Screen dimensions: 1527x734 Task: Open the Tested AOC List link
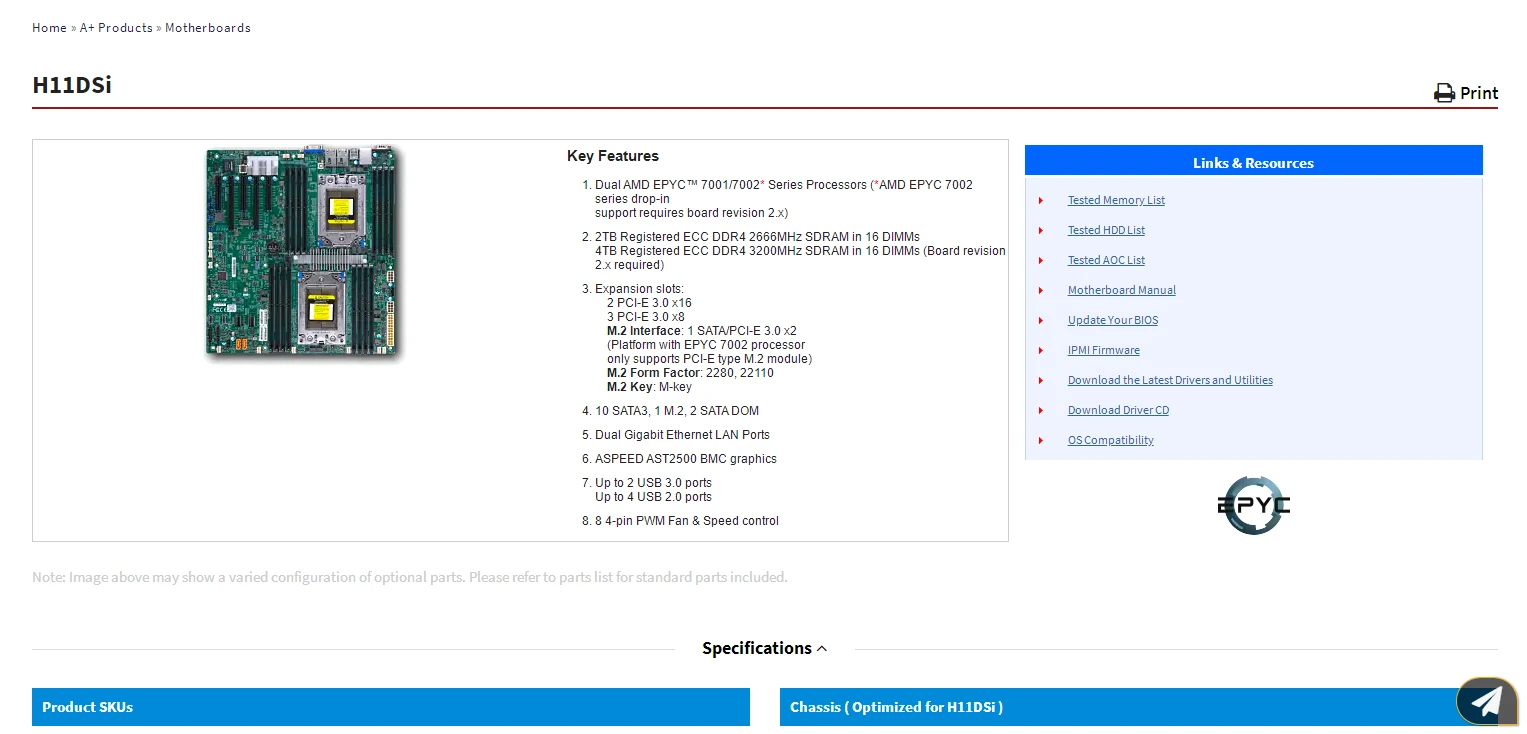[1106, 261]
